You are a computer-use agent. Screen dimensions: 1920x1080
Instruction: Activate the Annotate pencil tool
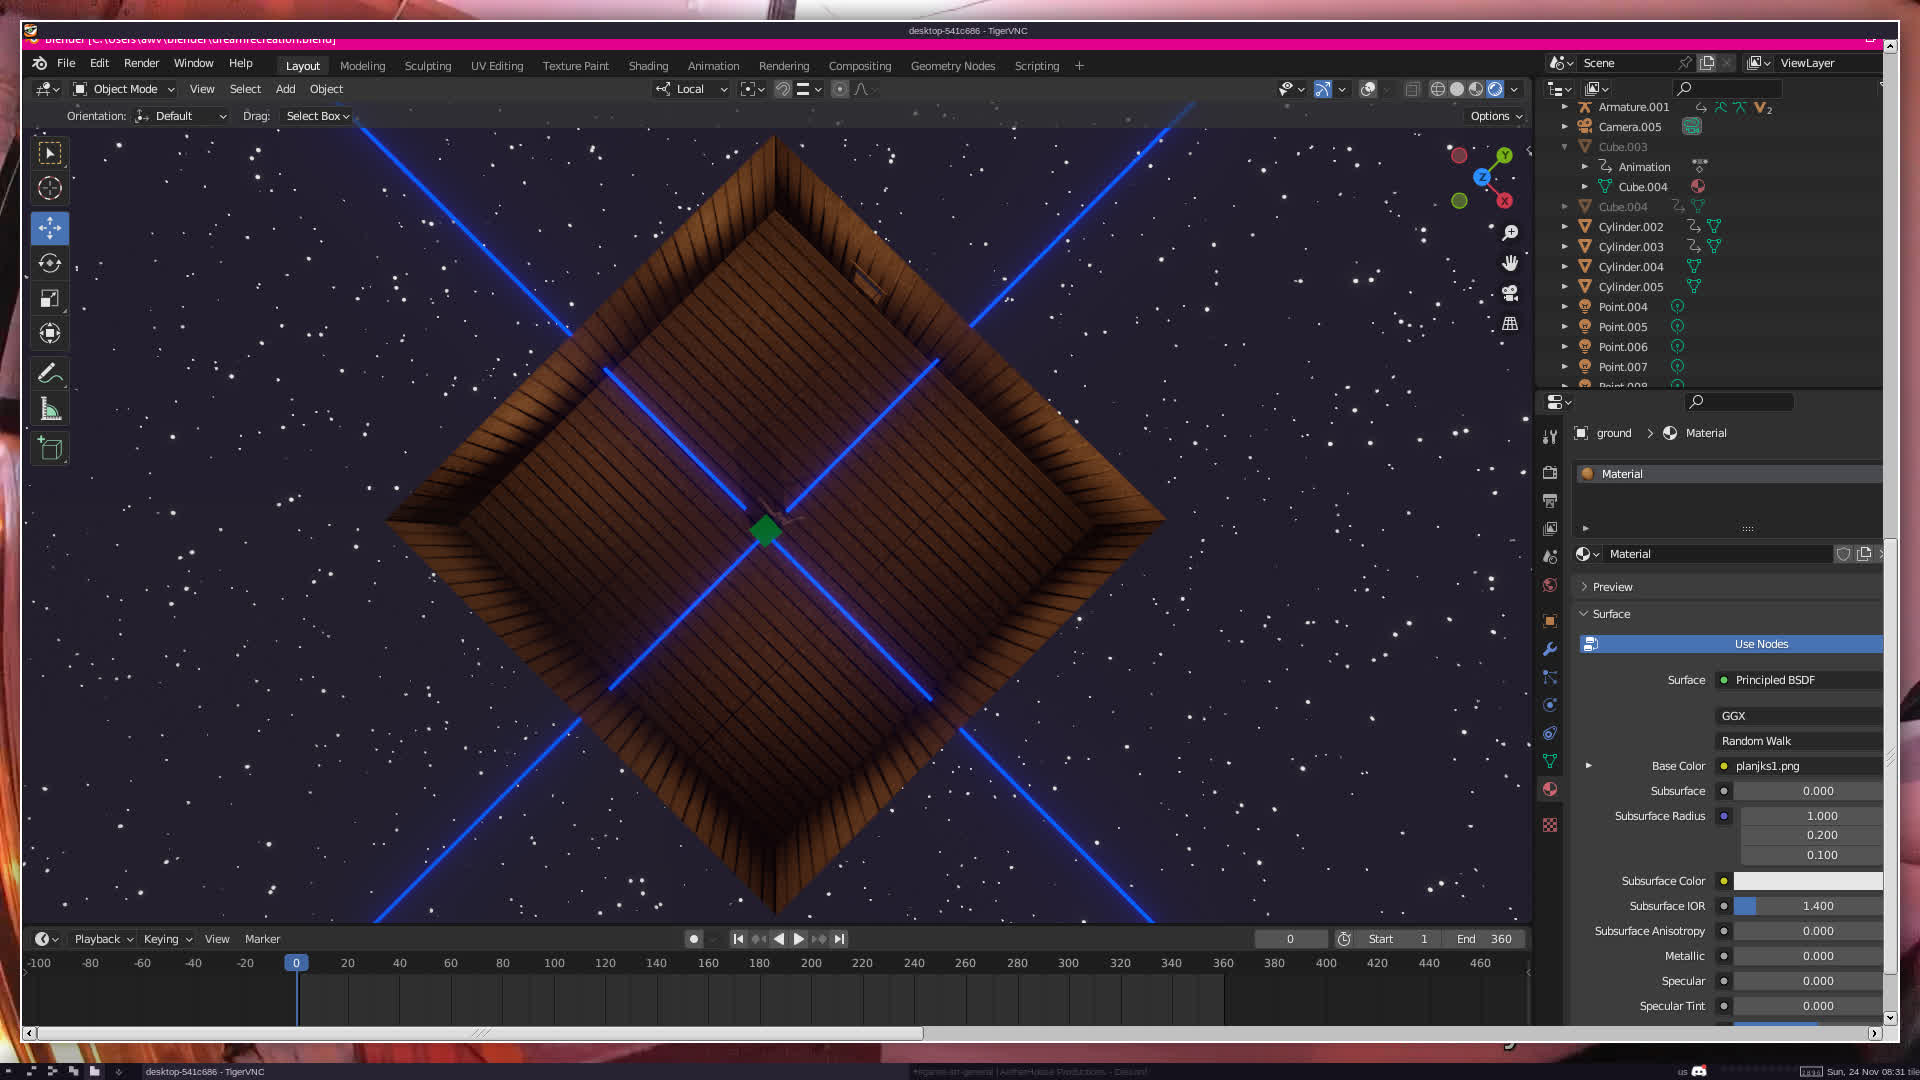[50, 373]
